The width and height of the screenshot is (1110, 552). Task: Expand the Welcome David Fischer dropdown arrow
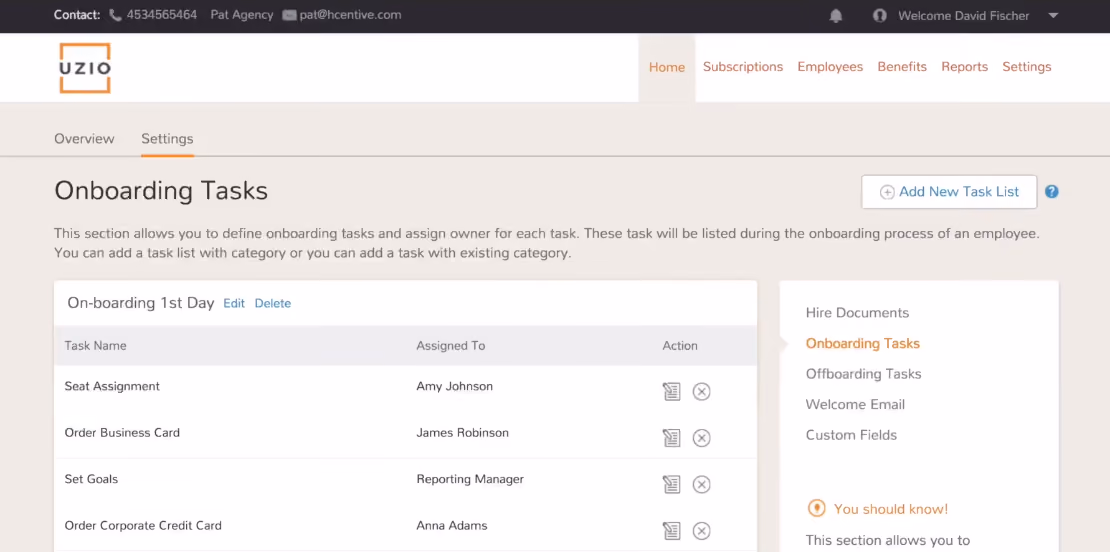tap(1053, 16)
